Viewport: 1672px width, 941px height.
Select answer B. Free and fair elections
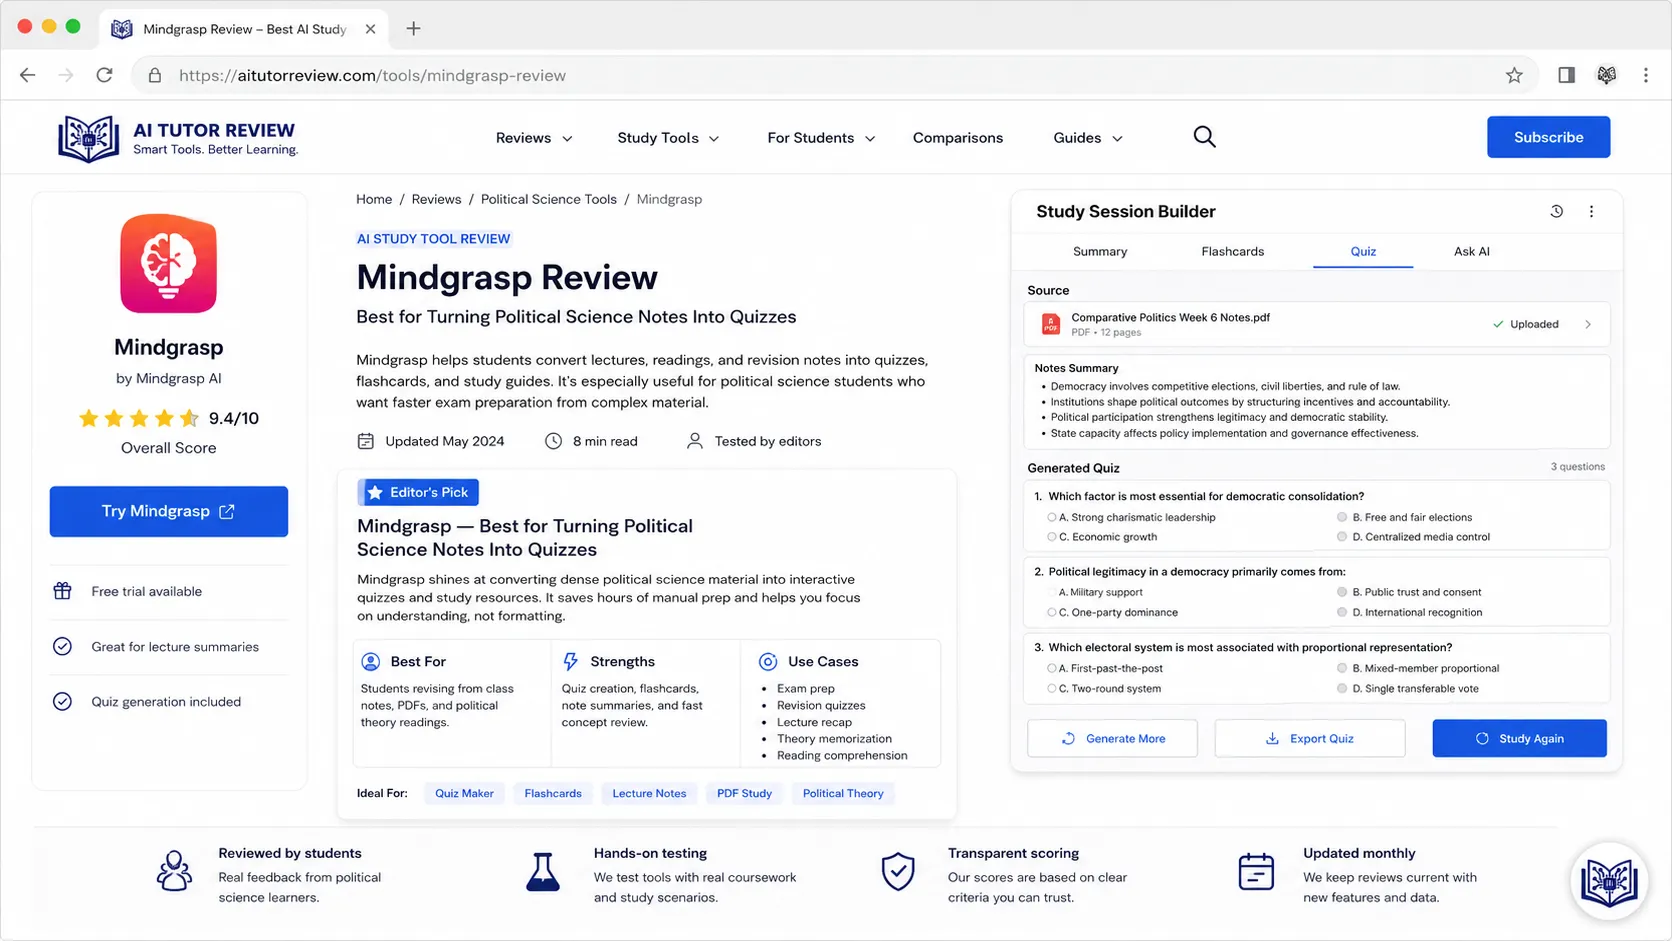[x=1404, y=517]
